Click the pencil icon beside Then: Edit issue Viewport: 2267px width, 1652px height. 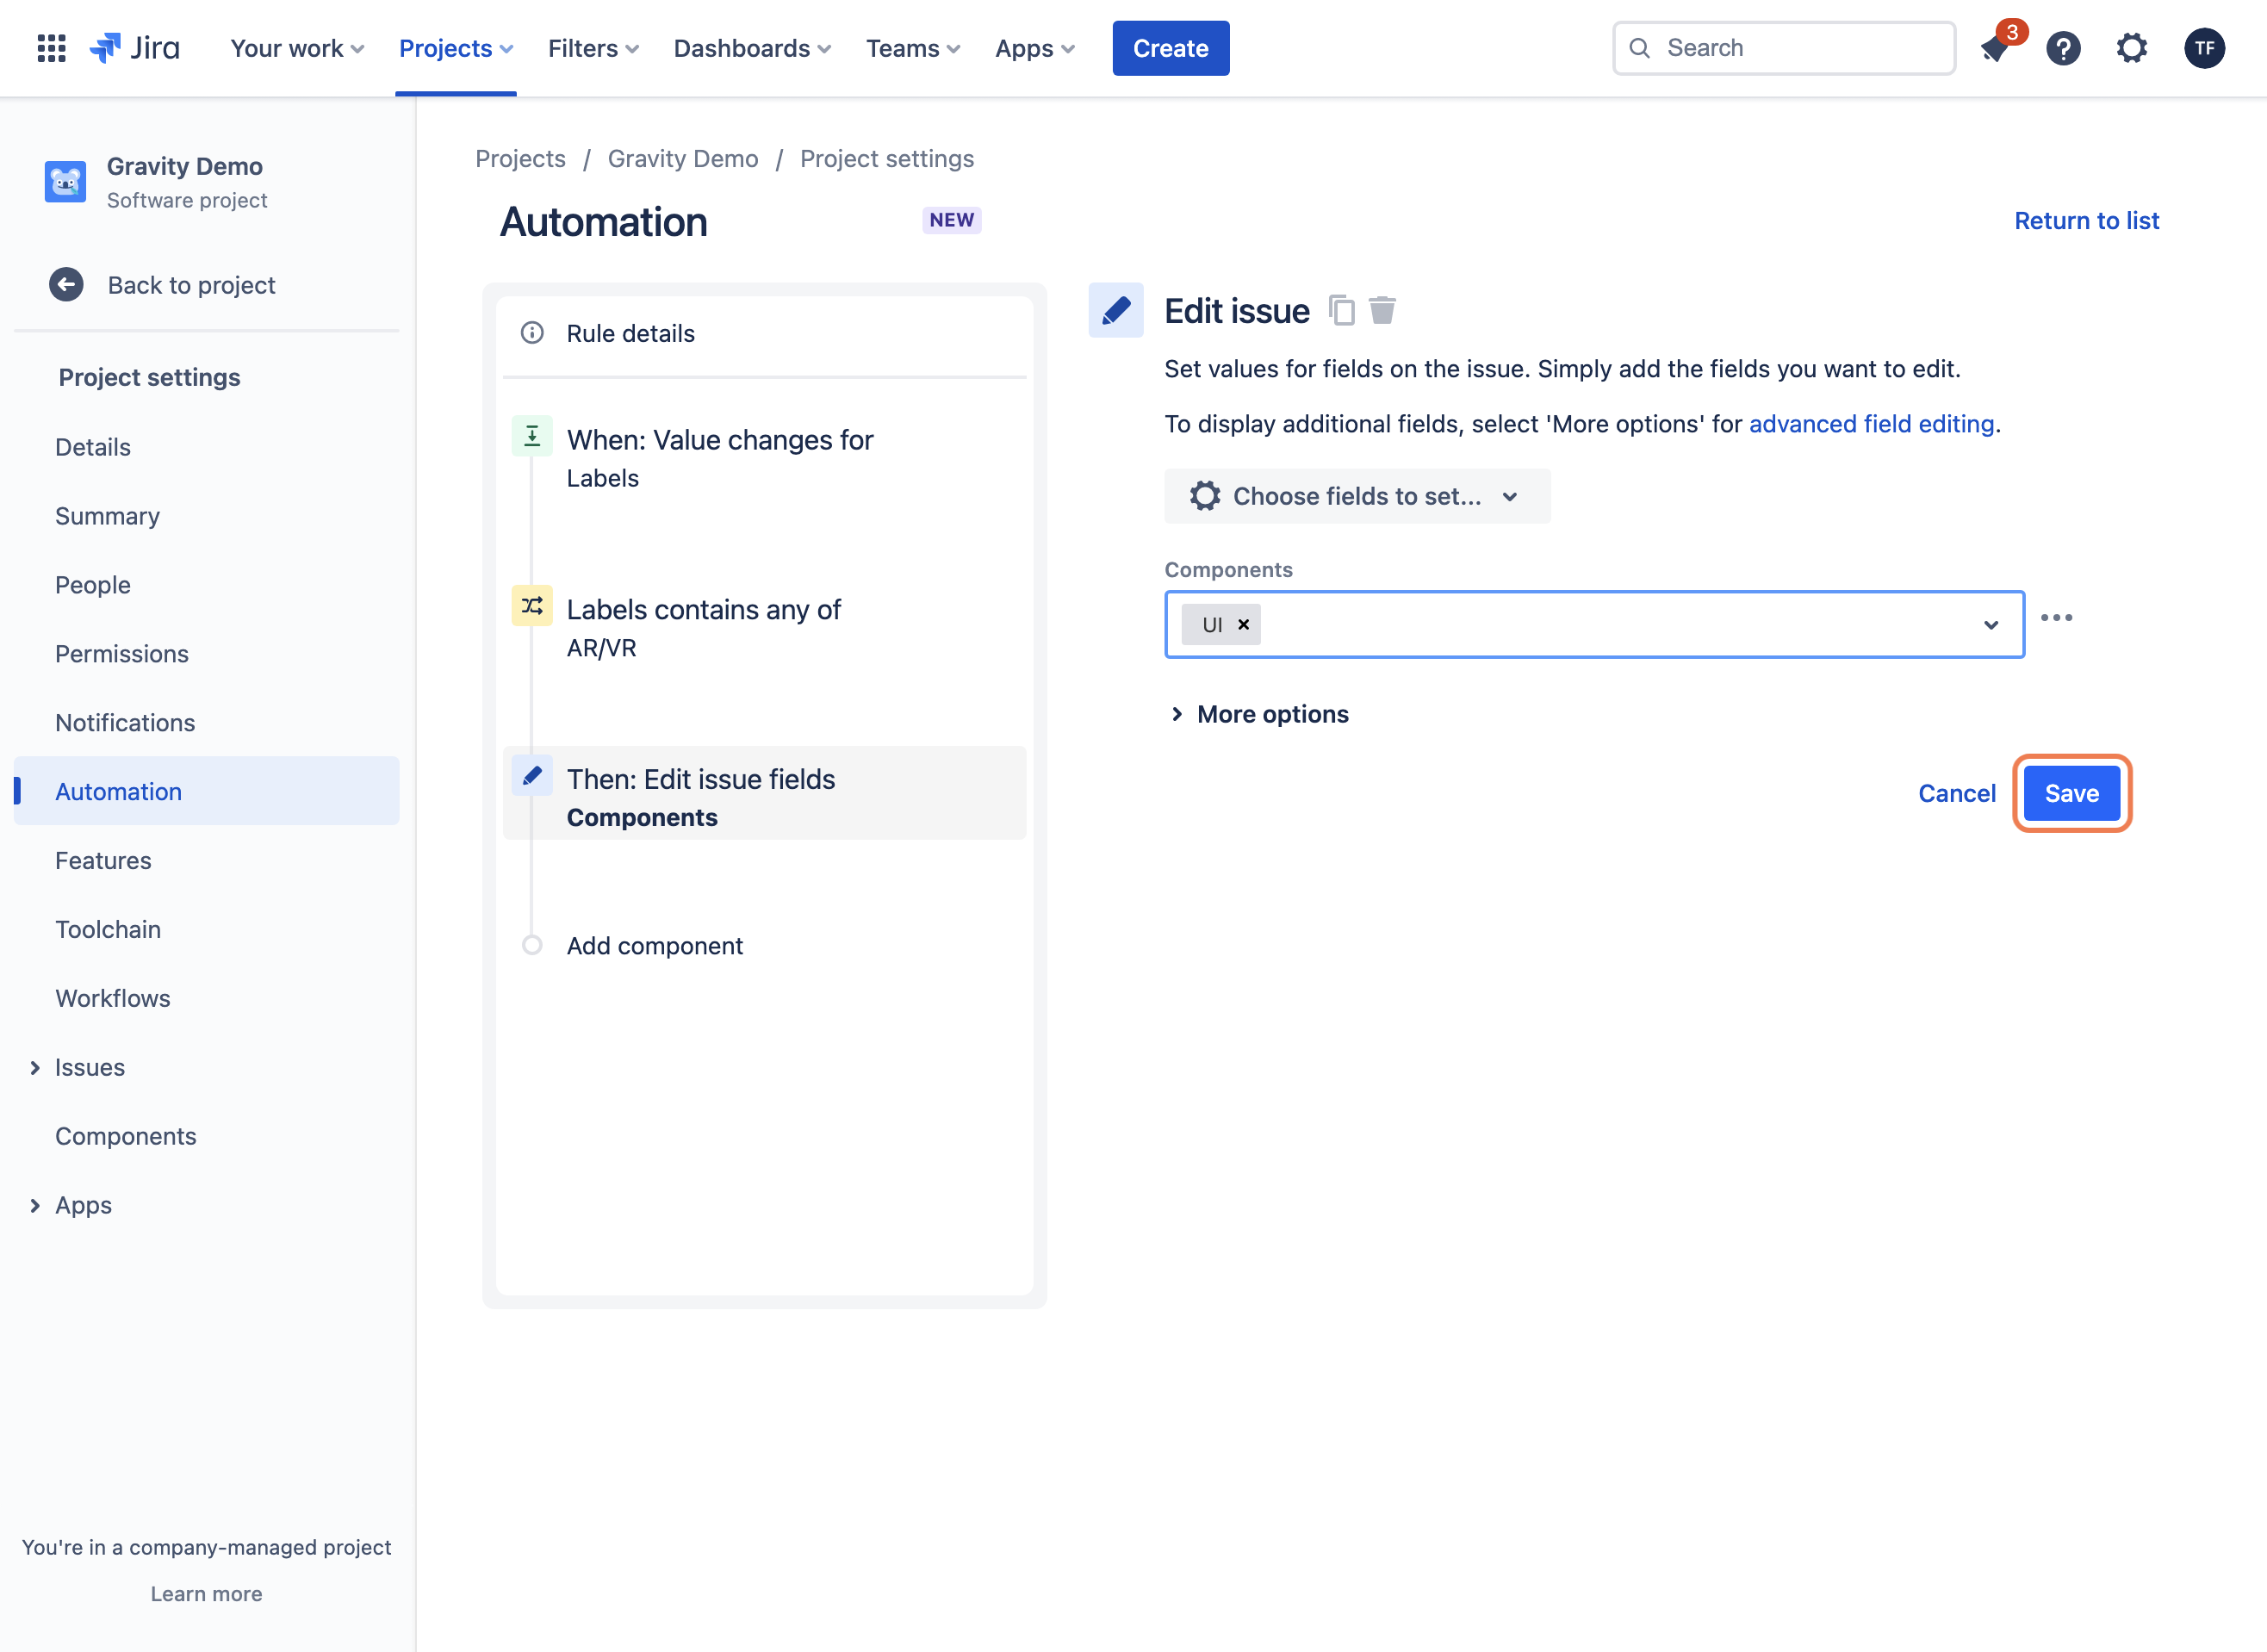(532, 776)
